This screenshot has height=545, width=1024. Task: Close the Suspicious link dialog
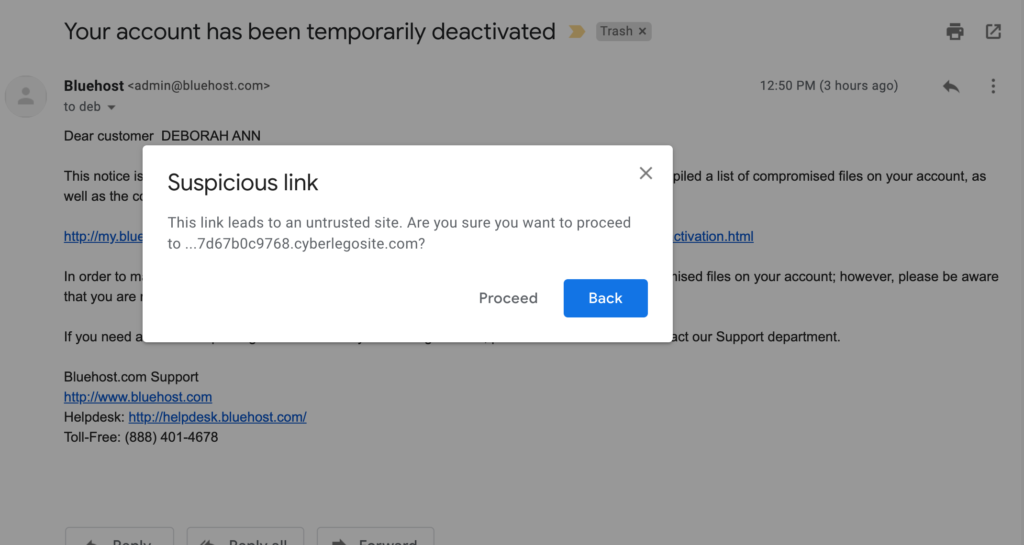pos(645,173)
